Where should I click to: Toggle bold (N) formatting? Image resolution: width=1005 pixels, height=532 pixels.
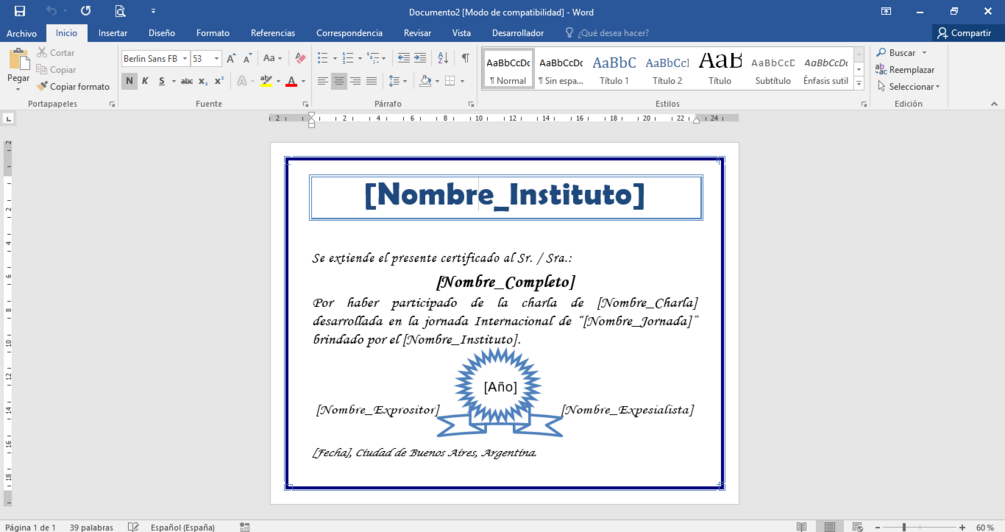tap(129, 81)
